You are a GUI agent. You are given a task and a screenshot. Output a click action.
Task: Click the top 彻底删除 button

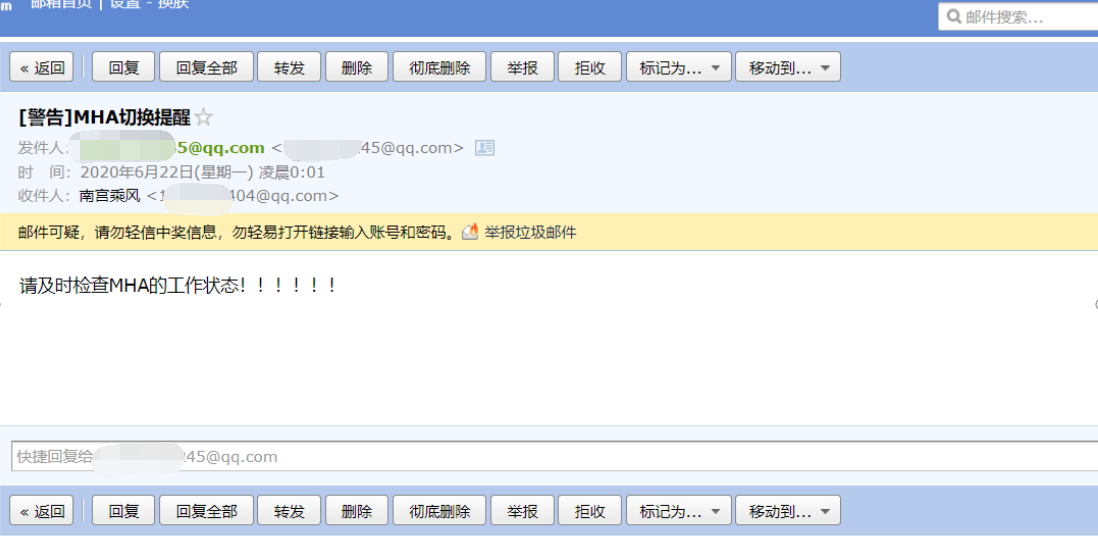[x=439, y=67]
